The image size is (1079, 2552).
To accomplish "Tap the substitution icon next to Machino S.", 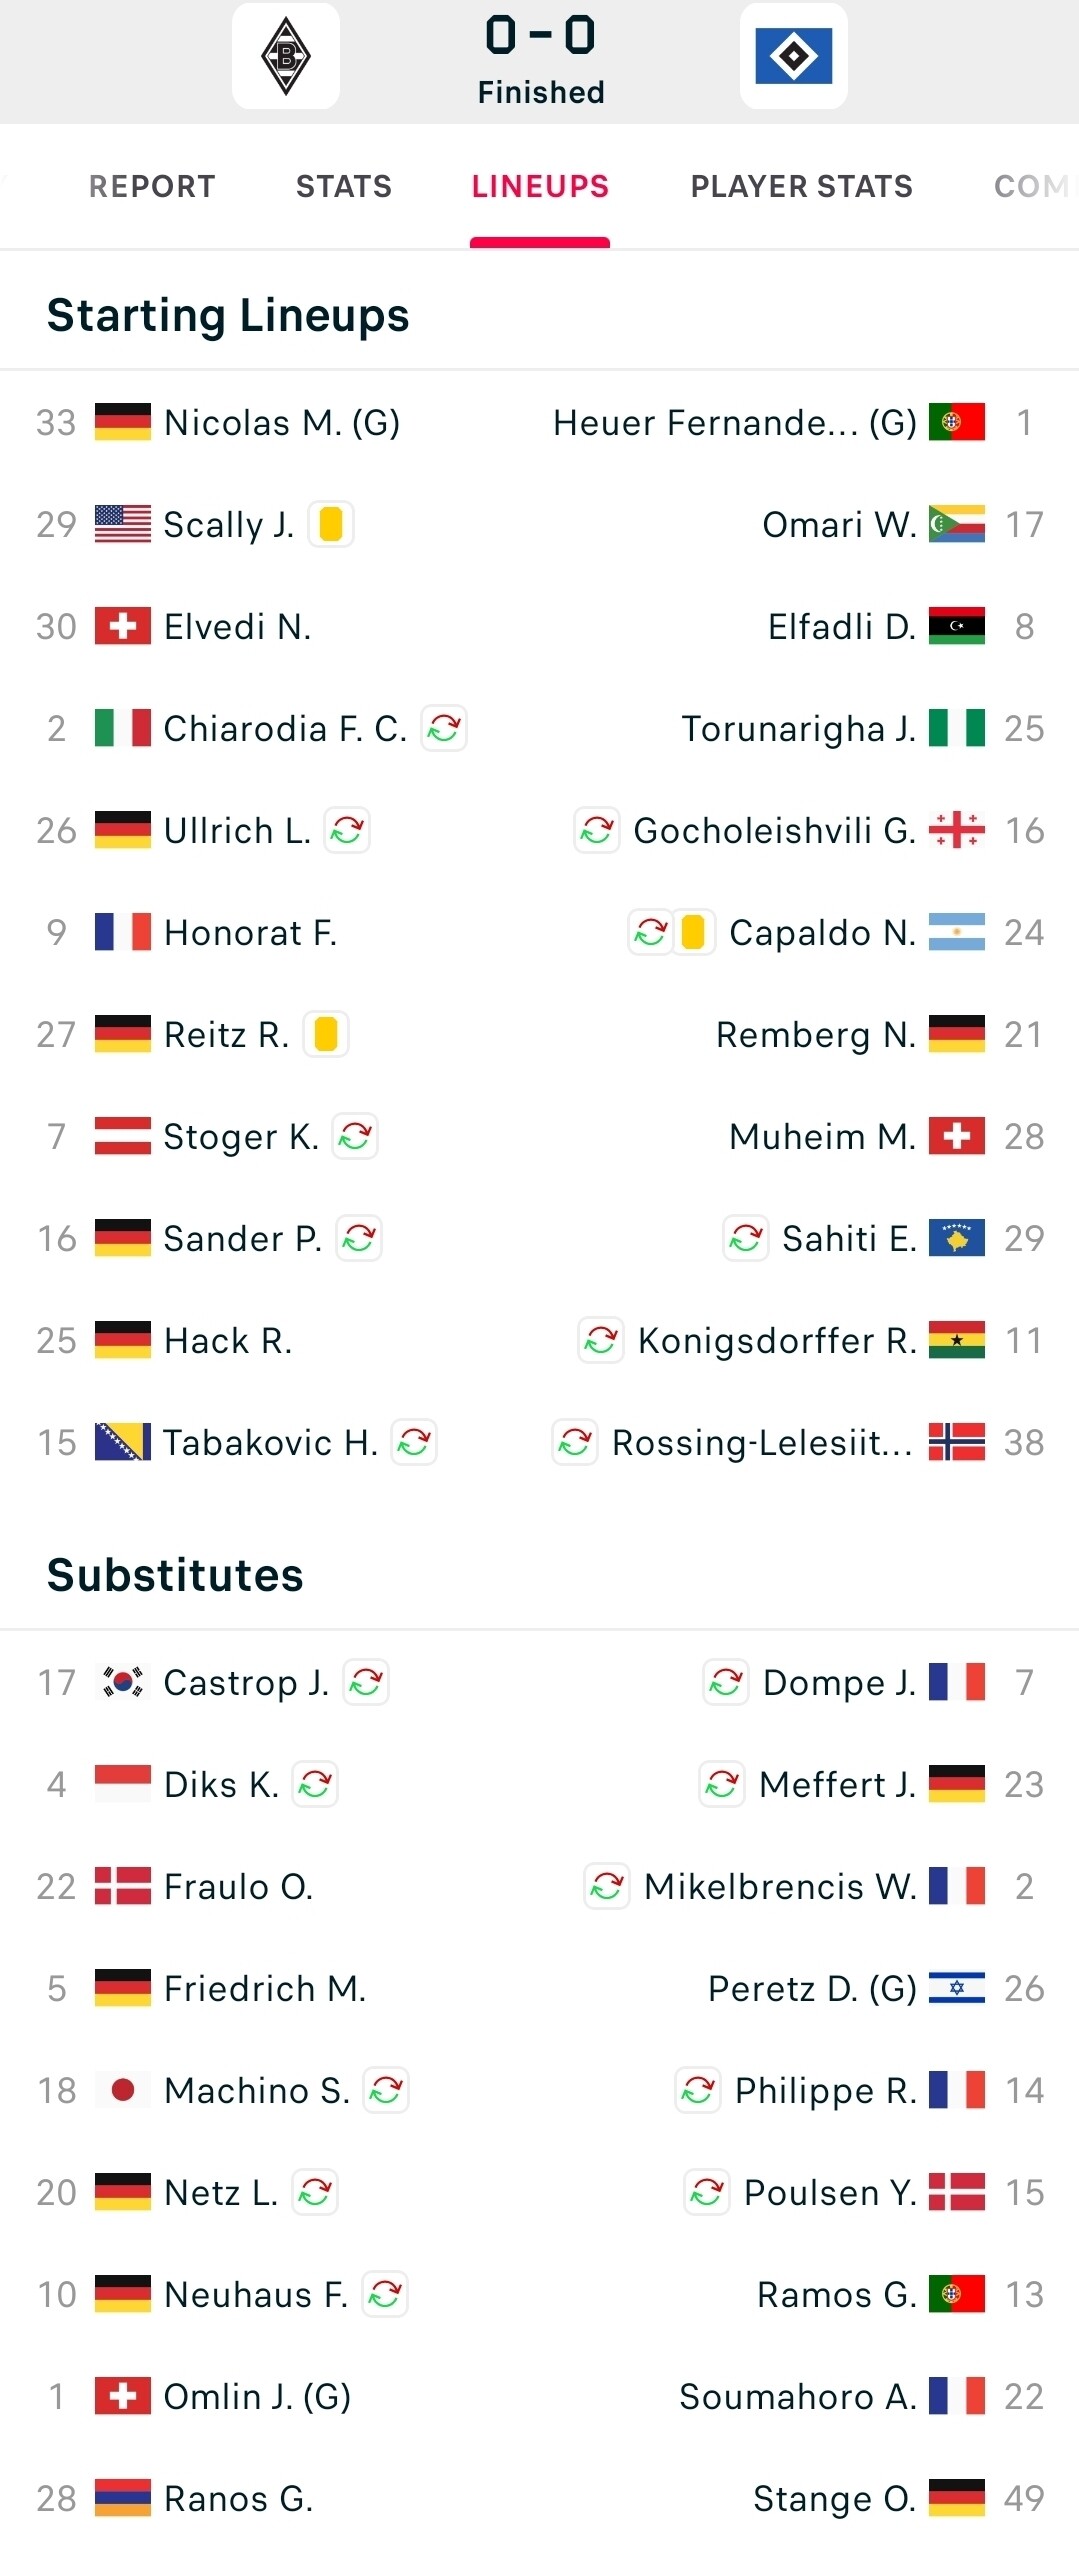I will 386,2090.
